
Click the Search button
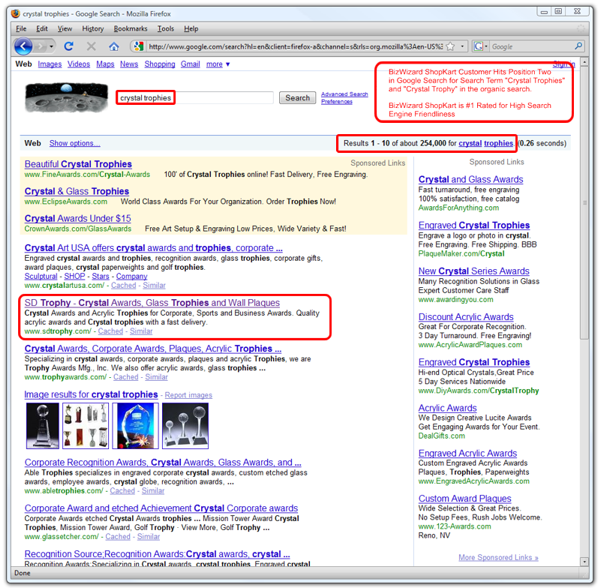[297, 98]
